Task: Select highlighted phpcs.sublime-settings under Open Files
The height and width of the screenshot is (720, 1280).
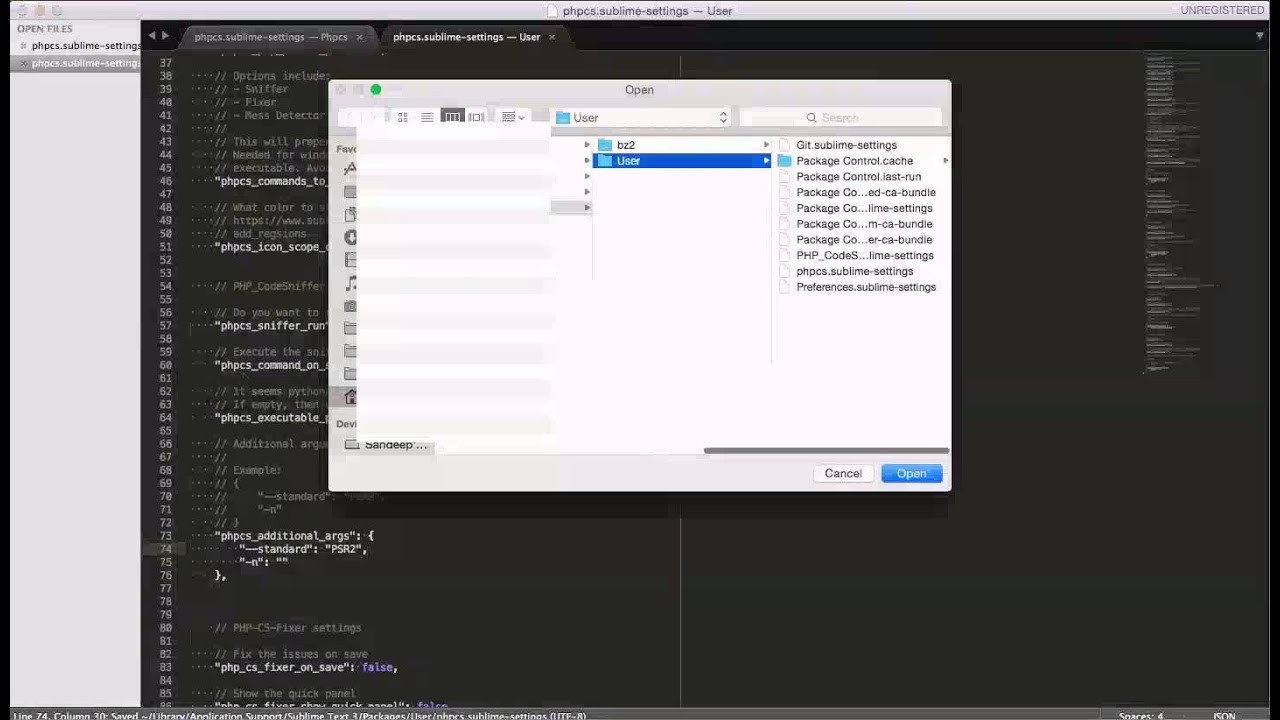Action: (85, 63)
